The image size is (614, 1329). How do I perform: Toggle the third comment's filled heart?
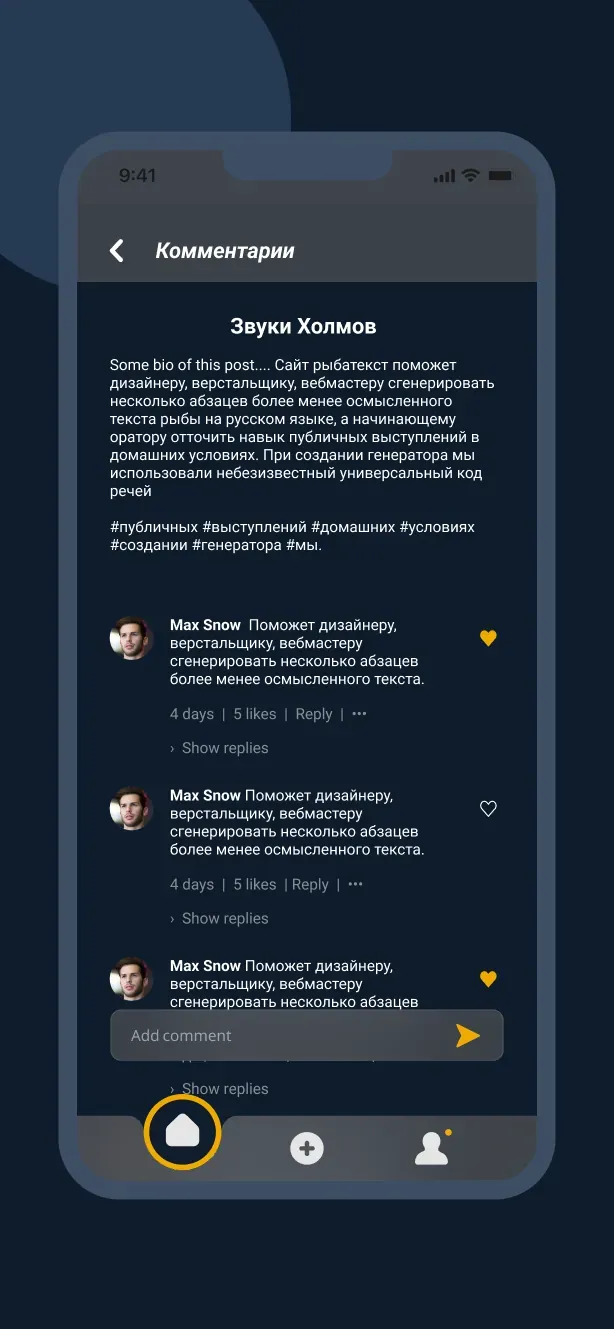coord(488,979)
